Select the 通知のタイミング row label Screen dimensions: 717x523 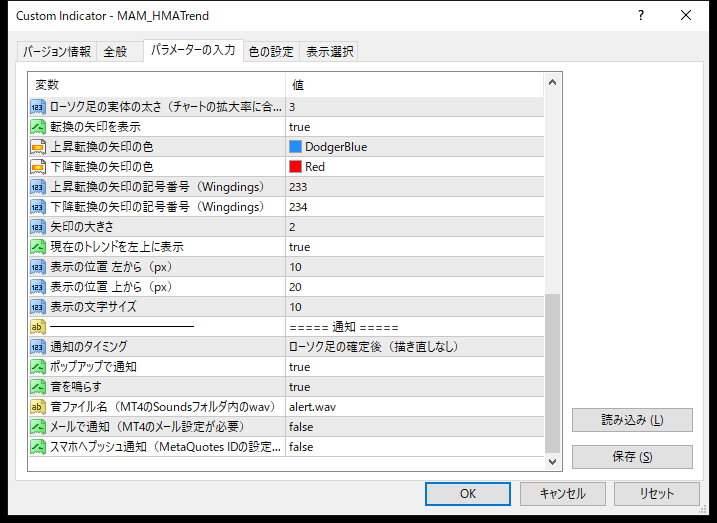coord(89,347)
